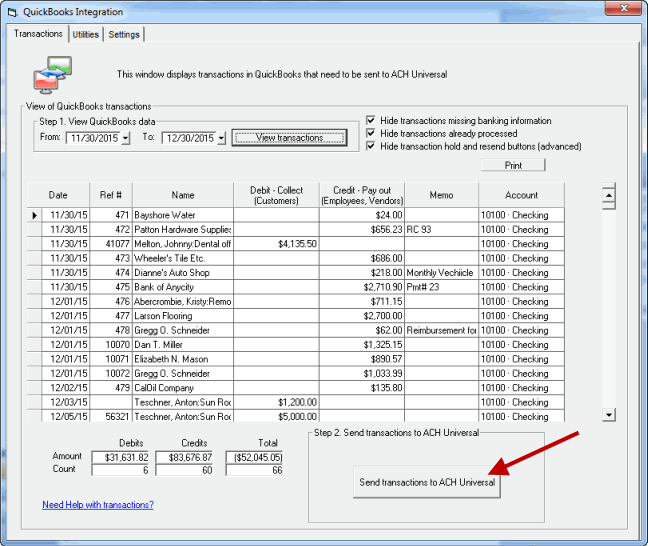Image resolution: width=648 pixels, height=546 pixels.
Task: Click the $5,000.00 debit amount cell
Action: click(x=276, y=416)
